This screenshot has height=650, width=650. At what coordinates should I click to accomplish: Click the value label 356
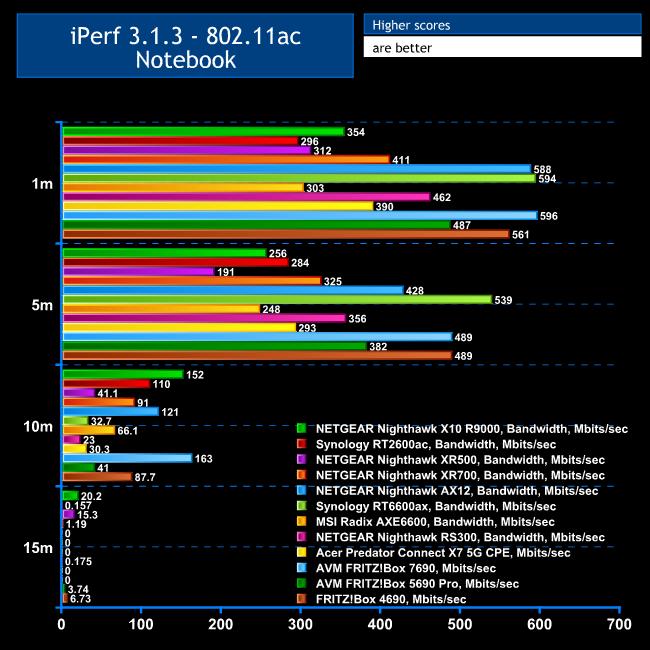357,319
